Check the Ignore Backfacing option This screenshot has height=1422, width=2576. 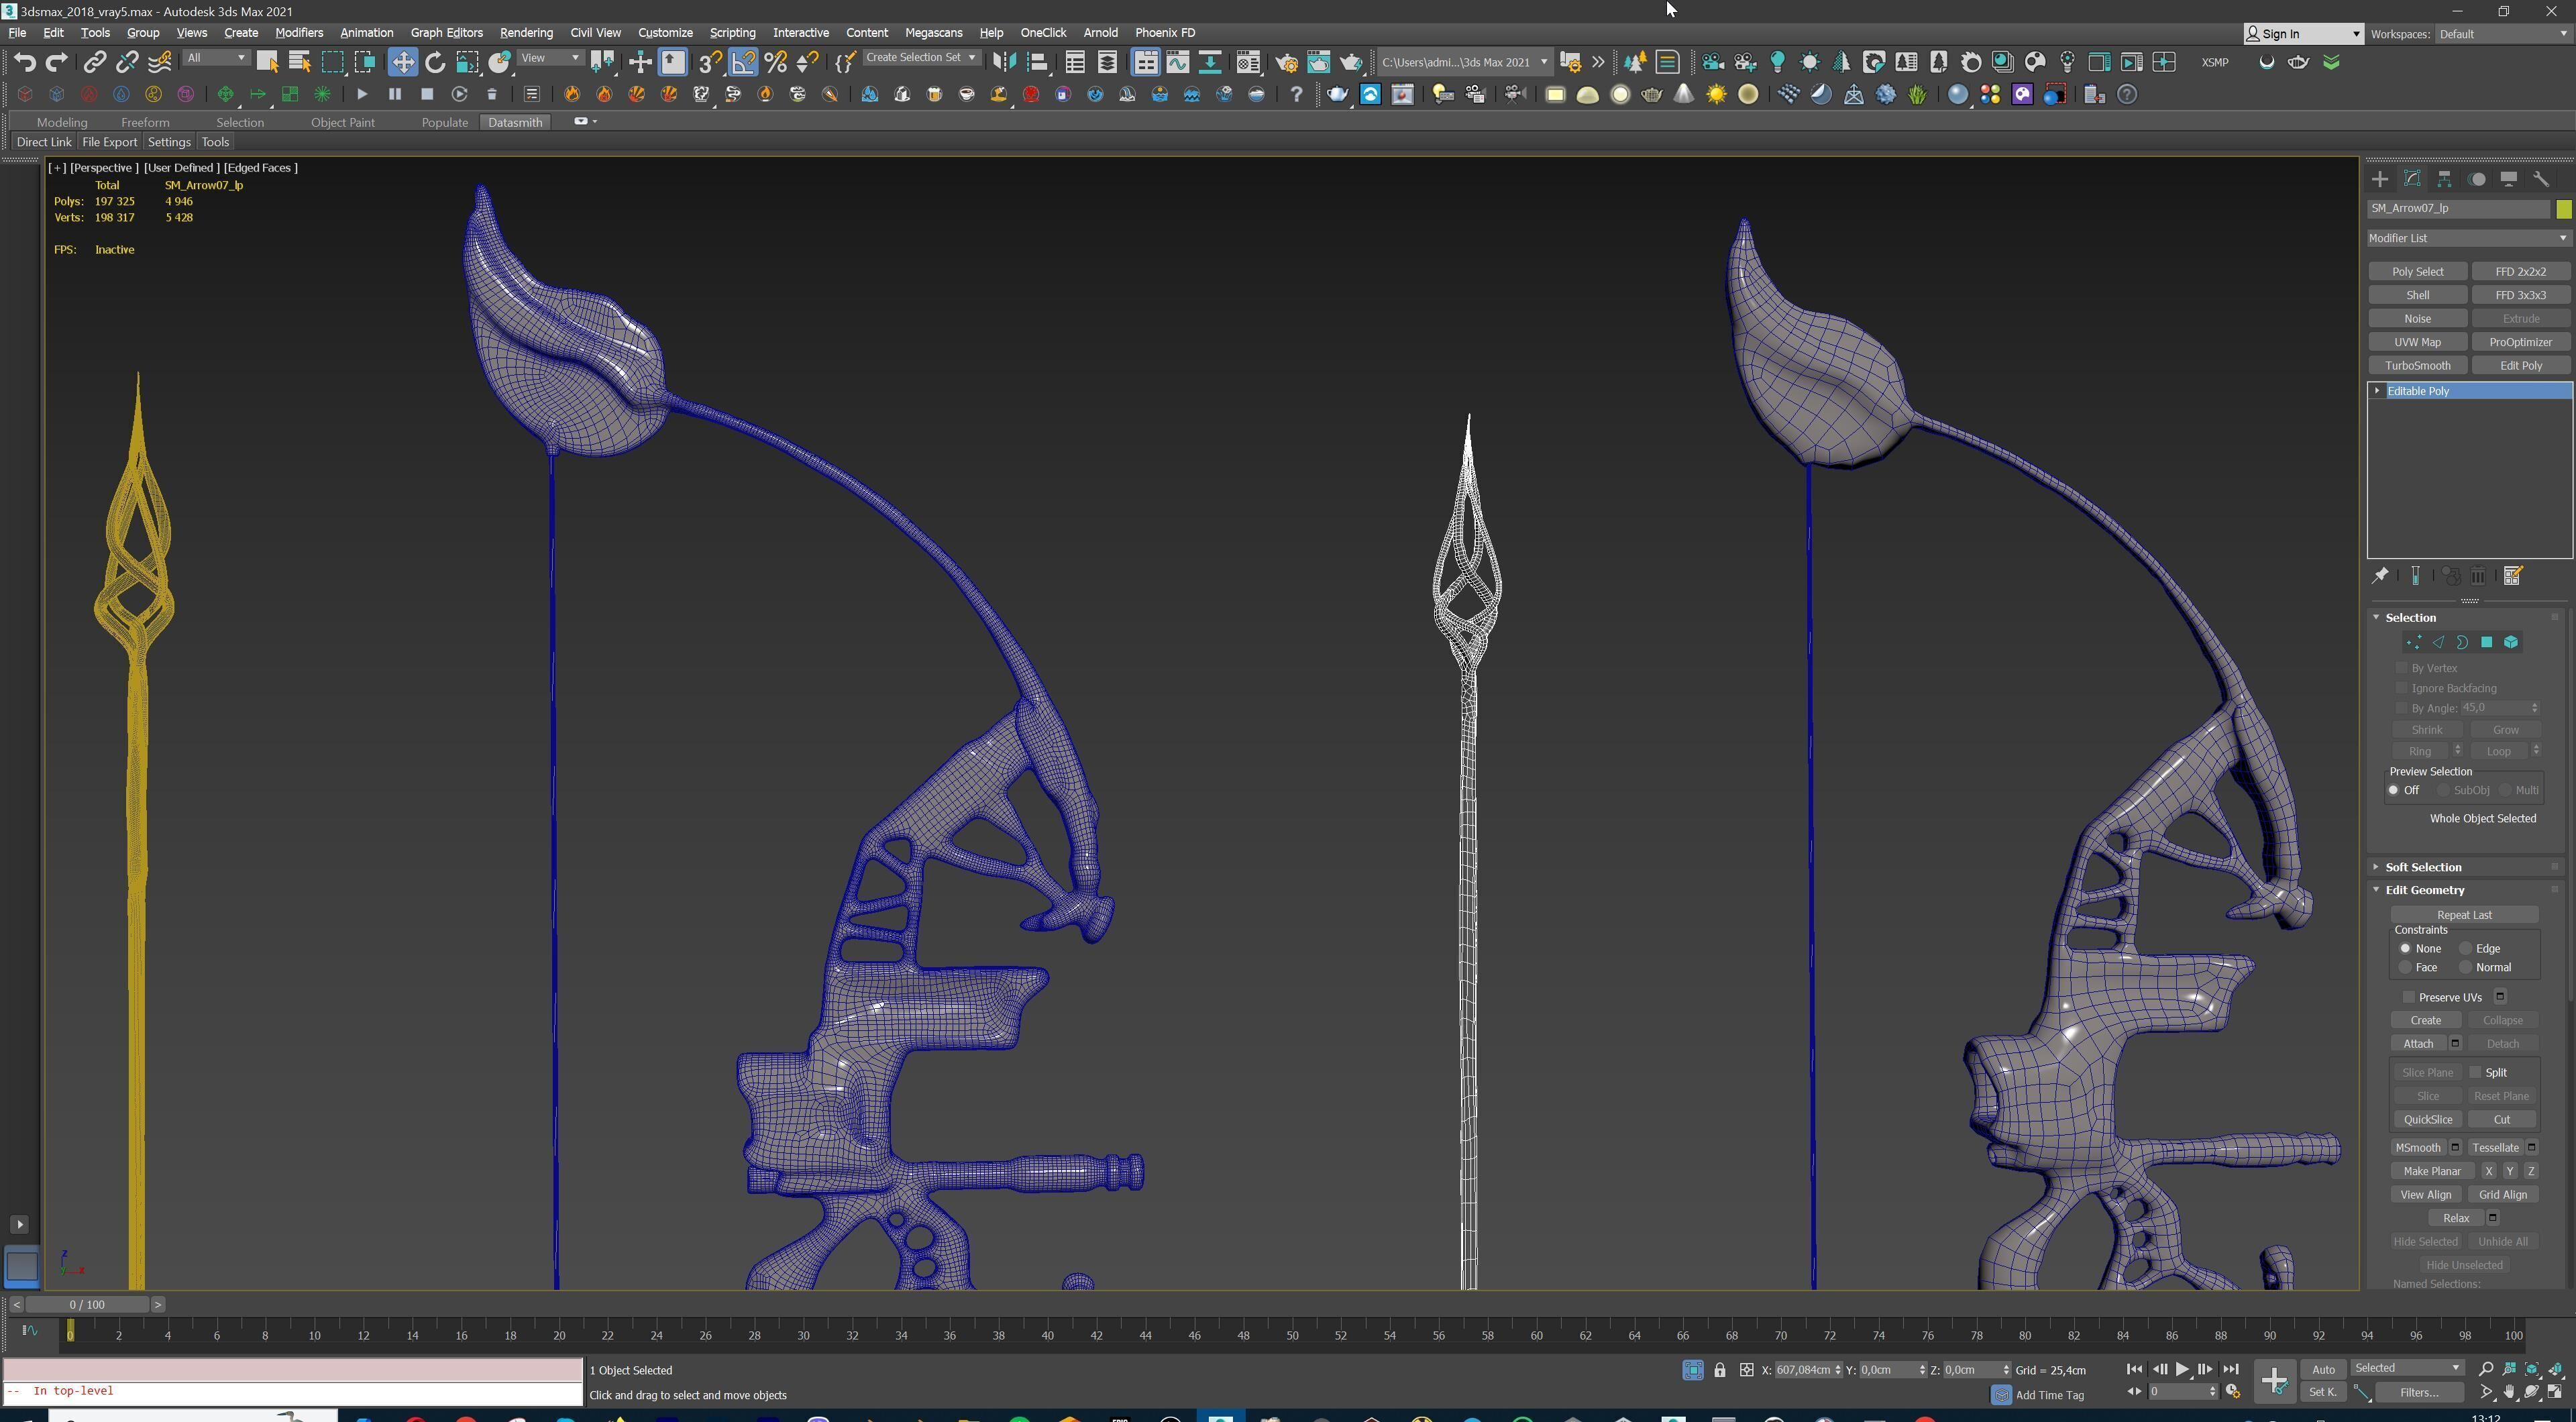coord(2402,688)
